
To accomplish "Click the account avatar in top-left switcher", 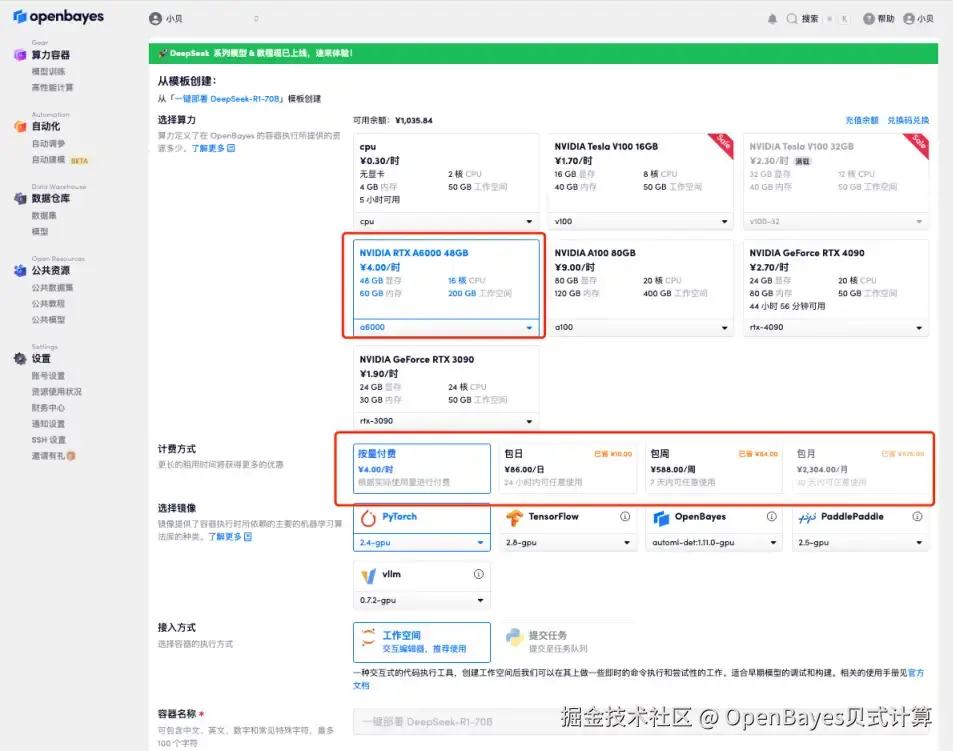I will click(x=156, y=19).
